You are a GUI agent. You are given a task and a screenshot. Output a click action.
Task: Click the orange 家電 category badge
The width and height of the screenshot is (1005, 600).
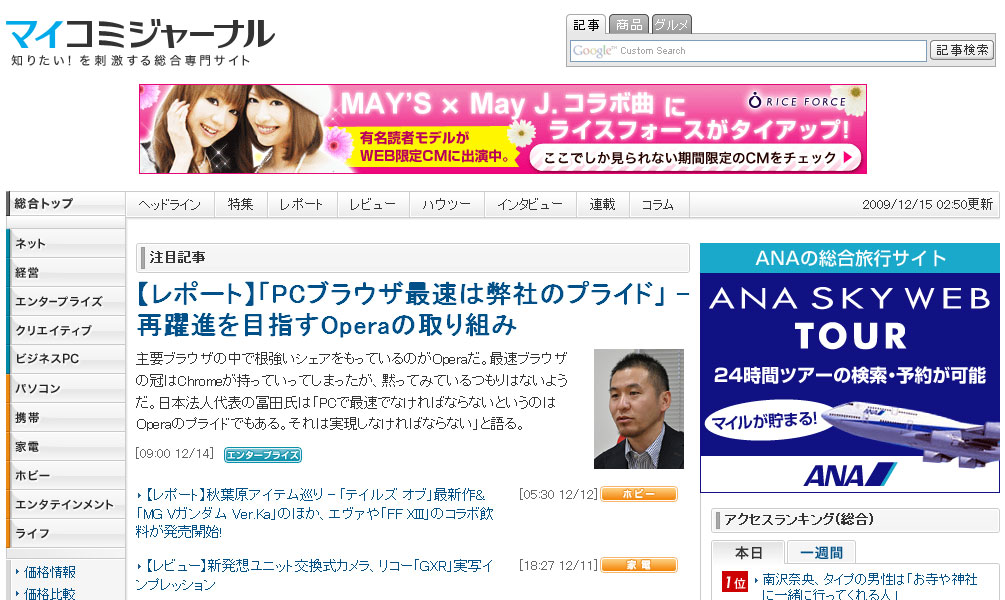638,566
